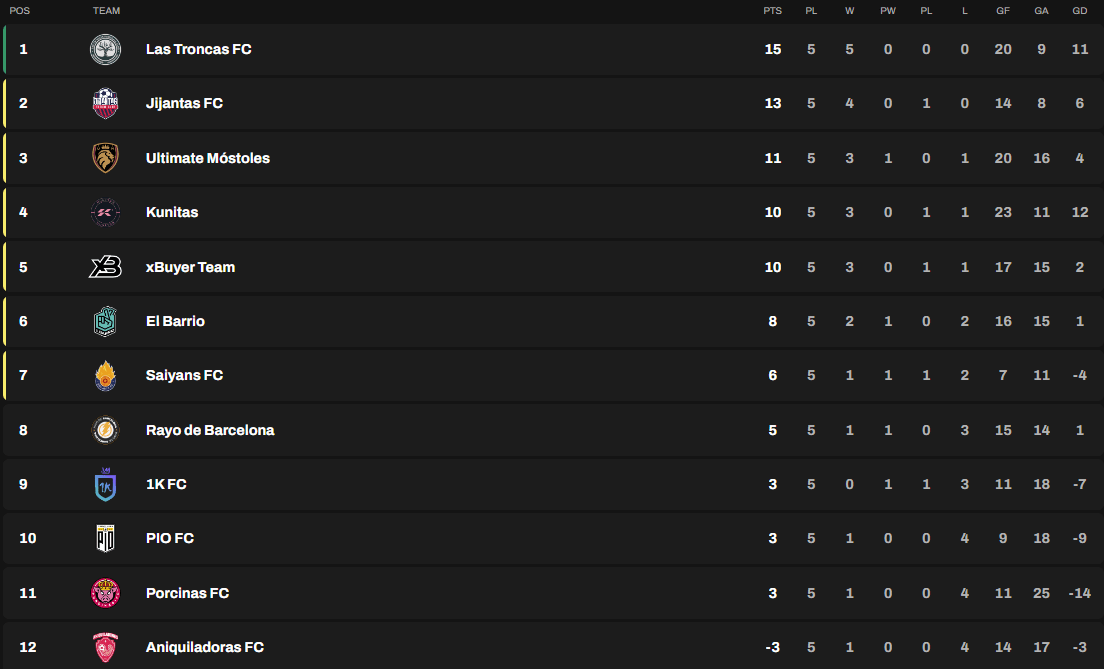Sort by the GD column header

[1079, 11]
